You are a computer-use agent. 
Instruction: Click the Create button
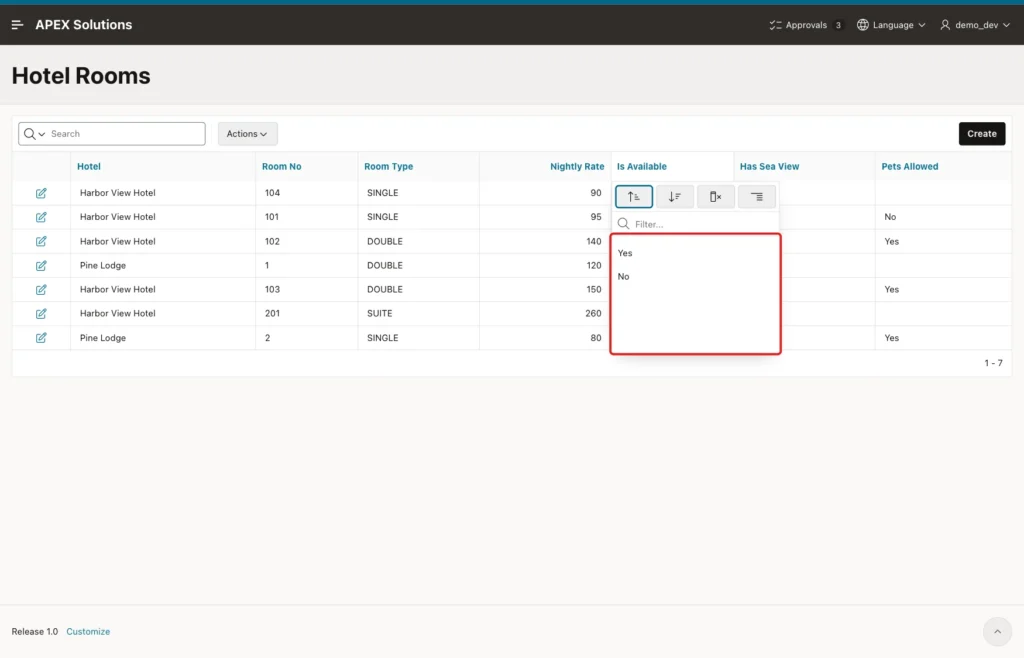[x=982, y=134]
